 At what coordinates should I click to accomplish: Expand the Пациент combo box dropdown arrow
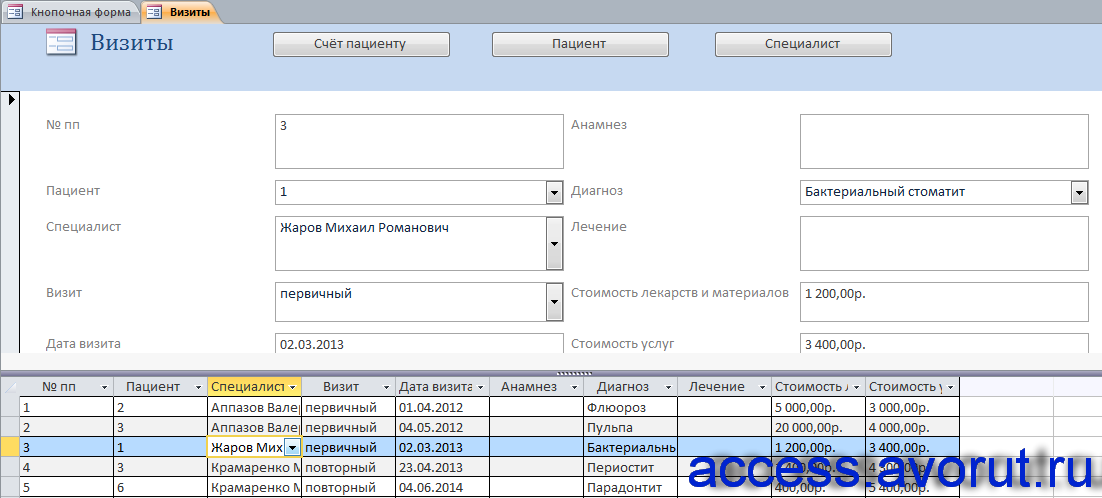point(555,192)
